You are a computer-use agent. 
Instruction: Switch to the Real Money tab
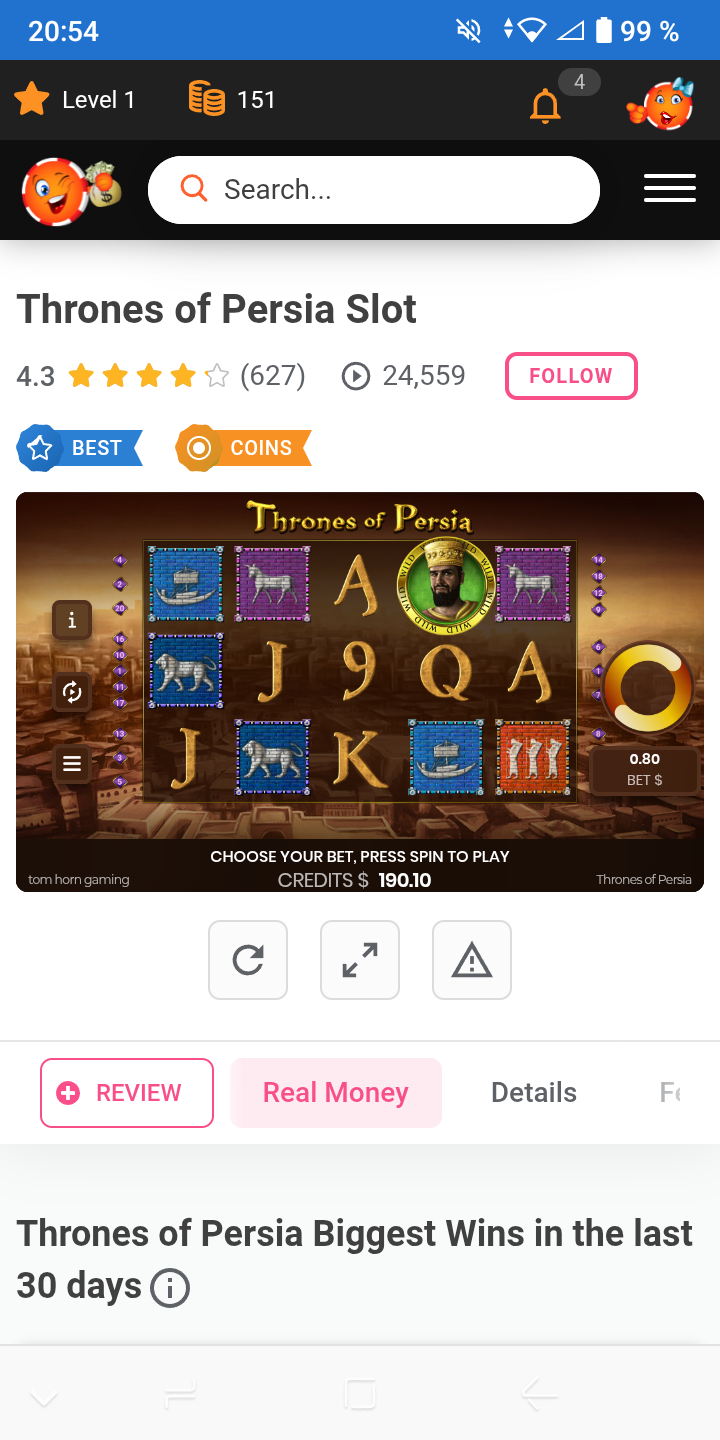(336, 1093)
